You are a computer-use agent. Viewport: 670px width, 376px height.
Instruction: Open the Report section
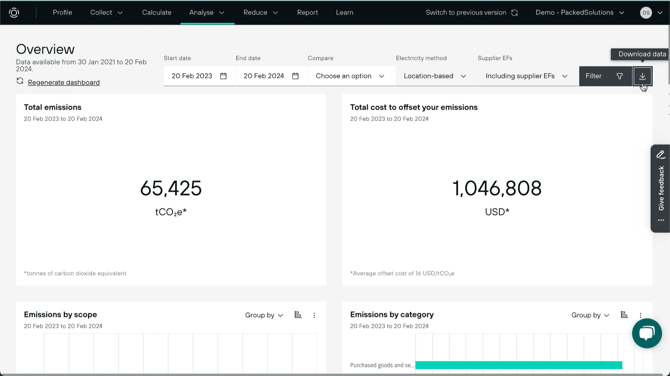tap(307, 12)
